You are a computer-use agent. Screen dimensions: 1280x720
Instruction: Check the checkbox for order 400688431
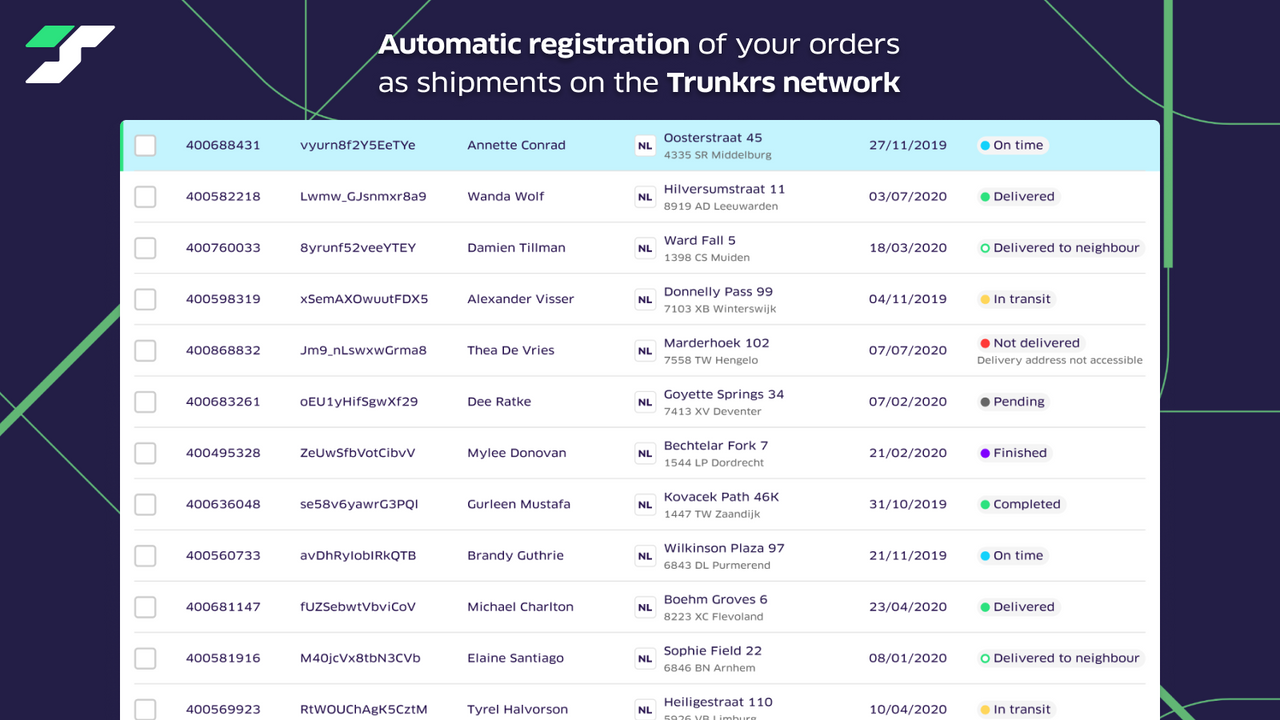(x=145, y=145)
